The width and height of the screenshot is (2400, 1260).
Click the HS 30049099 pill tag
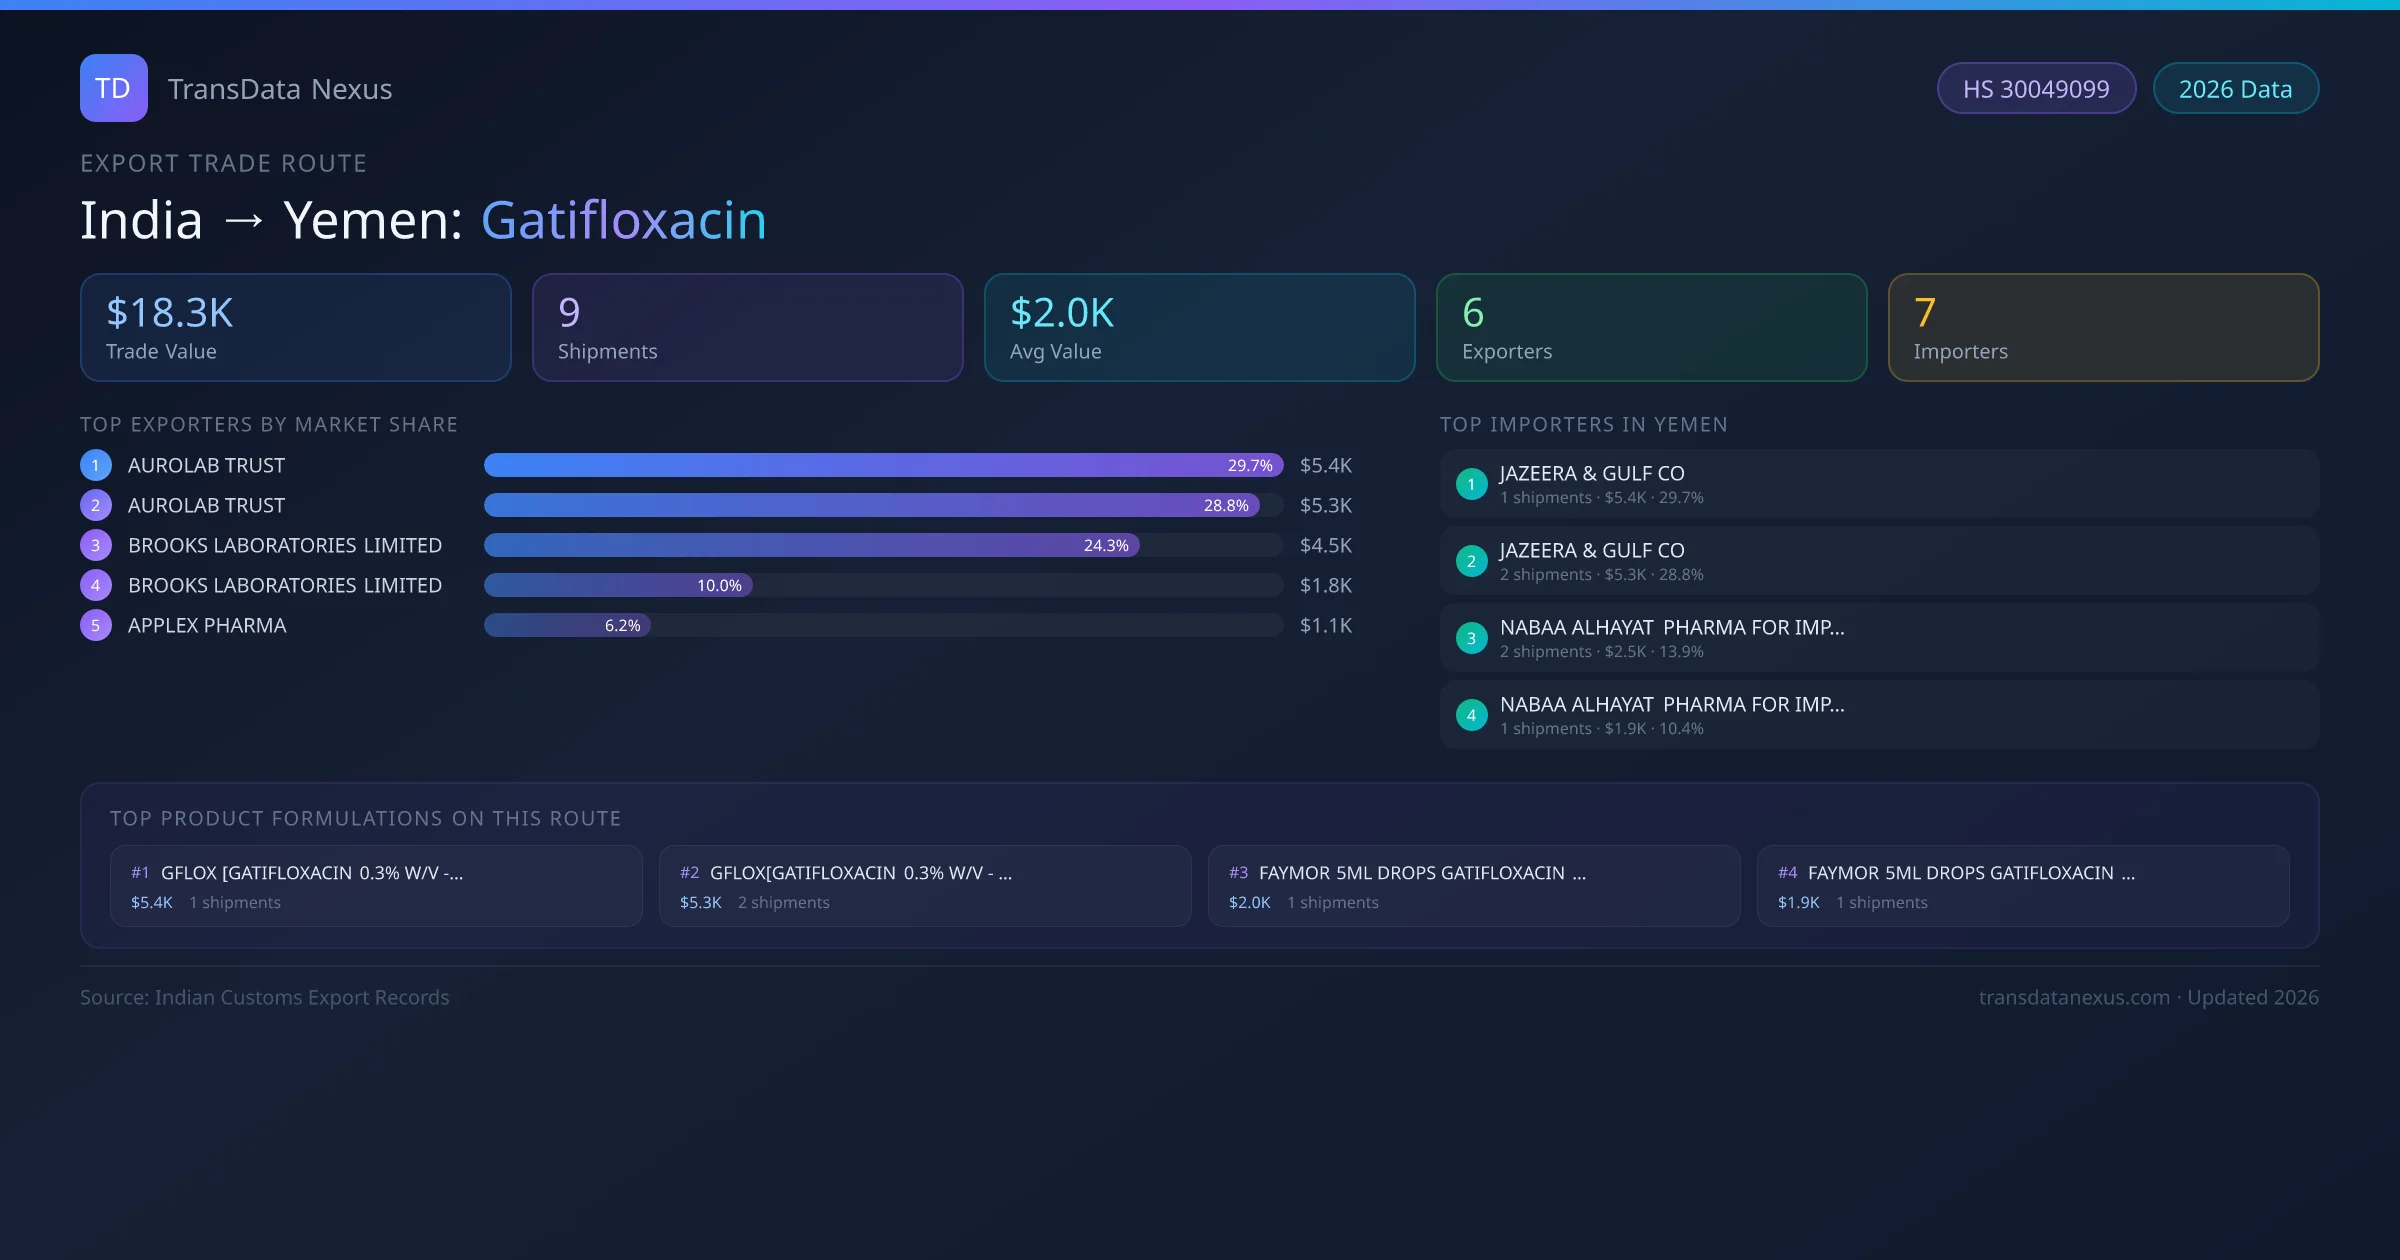(x=2036, y=89)
